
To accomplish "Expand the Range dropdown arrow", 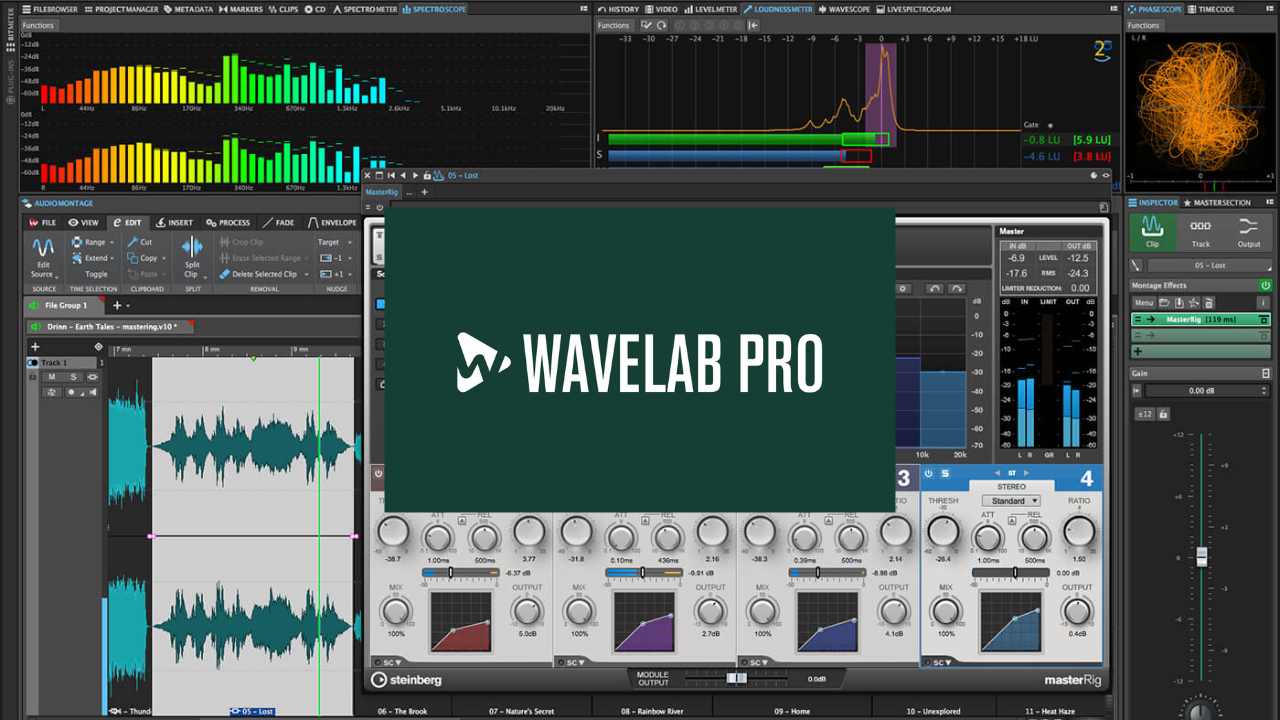I will click(111, 242).
